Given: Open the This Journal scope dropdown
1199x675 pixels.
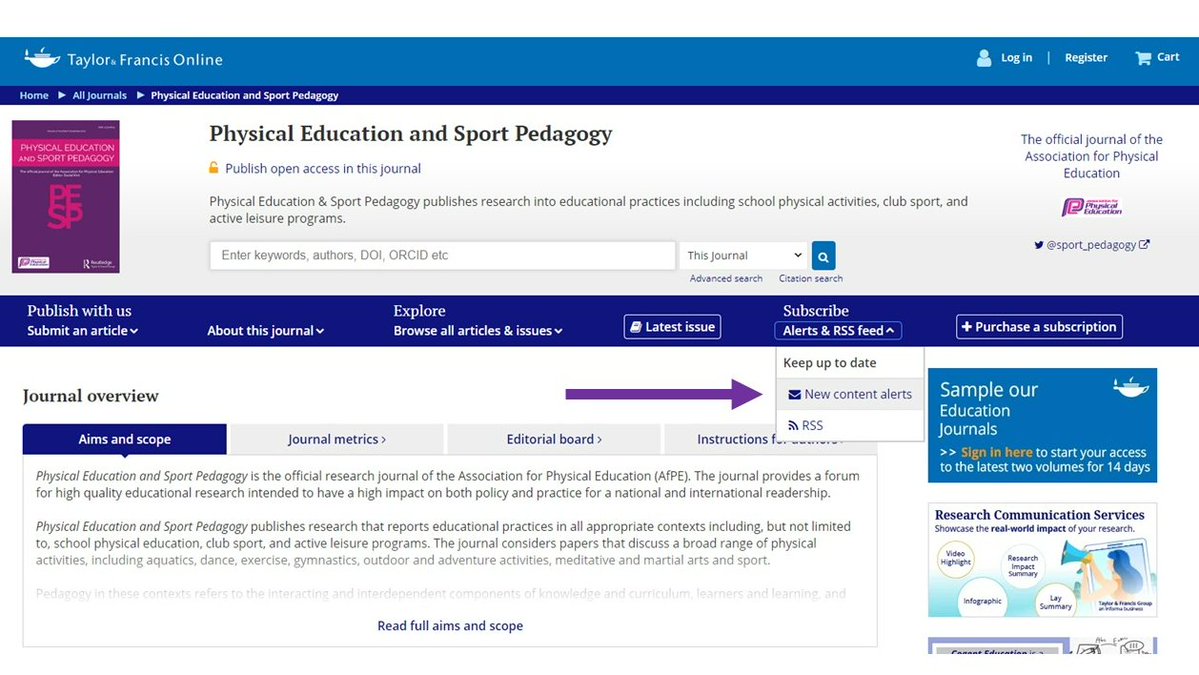Looking at the screenshot, I should pyautogui.click(x=743, y=255).
